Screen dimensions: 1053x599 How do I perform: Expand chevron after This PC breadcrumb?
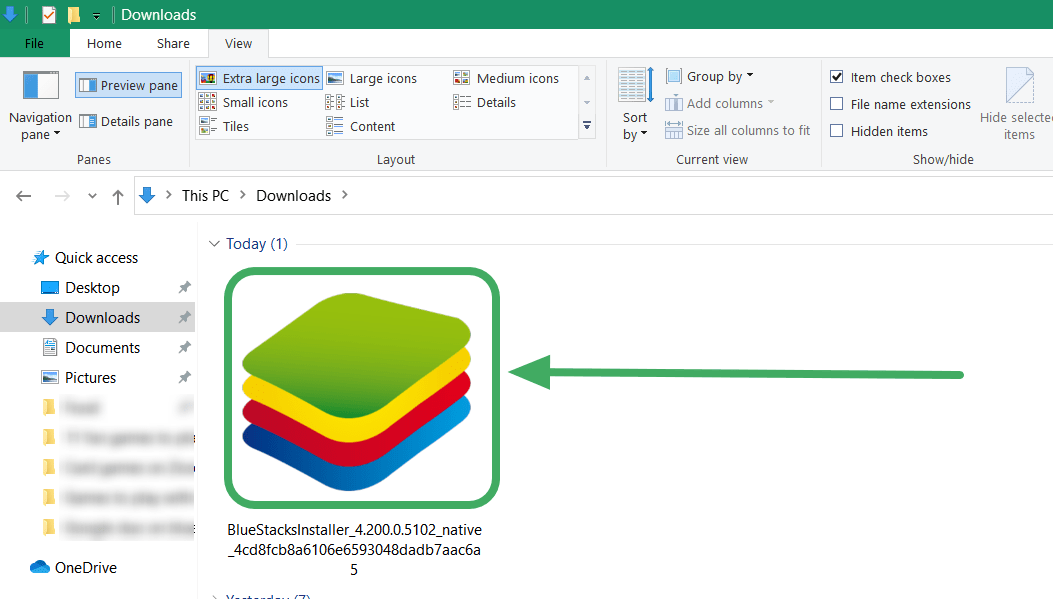[242, 195]
